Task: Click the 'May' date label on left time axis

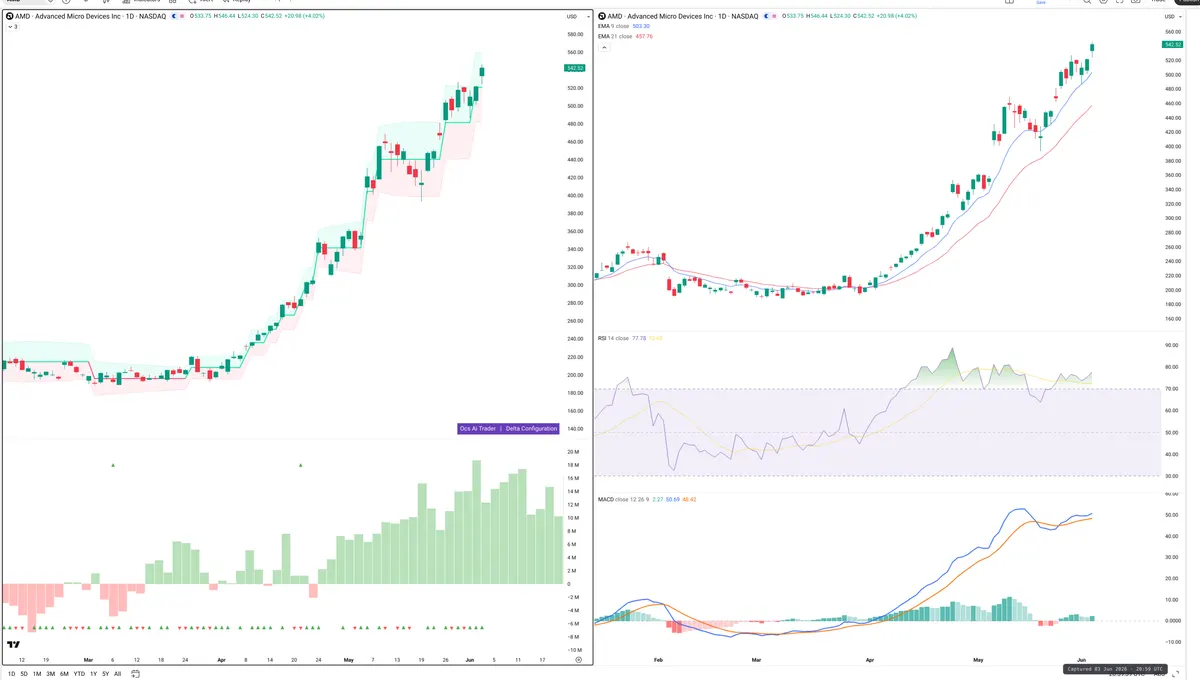Action: (x=348, y=660)
